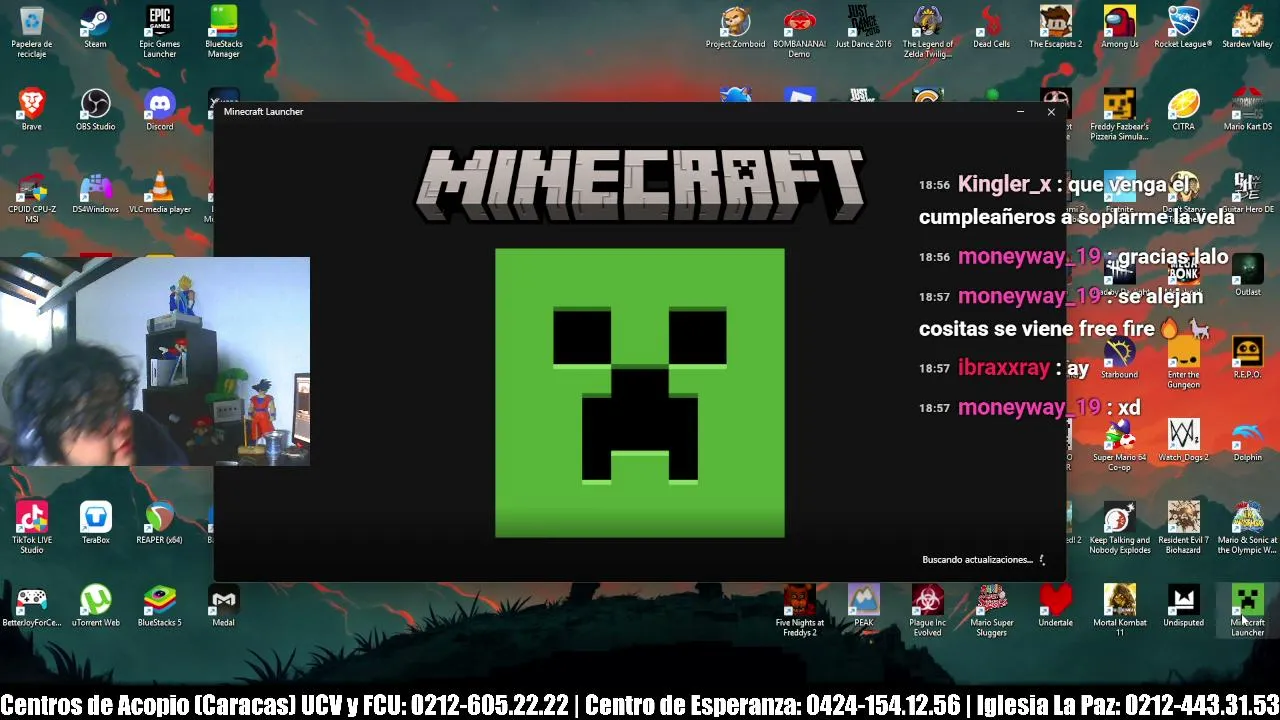Select Keep Talking and Nobody Explodes icon
Screen dimensions: 1280x720
[x=1120, y=528]
